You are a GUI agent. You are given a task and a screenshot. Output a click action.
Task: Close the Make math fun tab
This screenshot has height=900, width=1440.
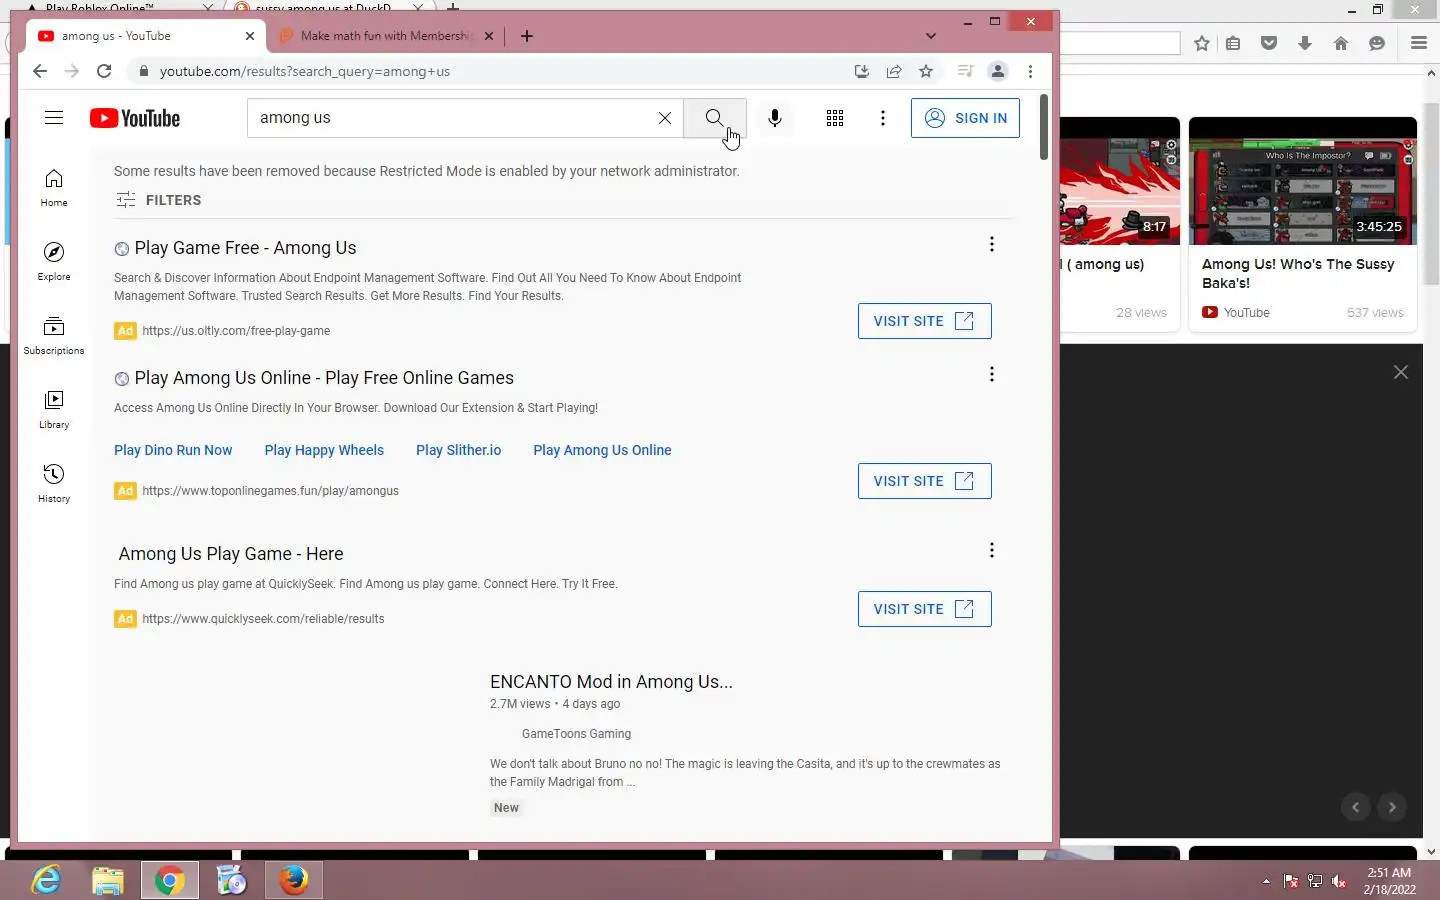pyautogui.click(x=489, y=36)
